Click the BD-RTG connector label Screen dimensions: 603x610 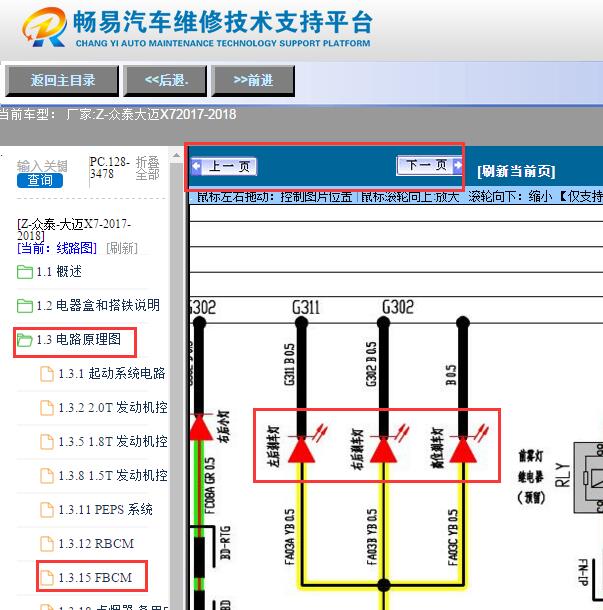point(225,543)
